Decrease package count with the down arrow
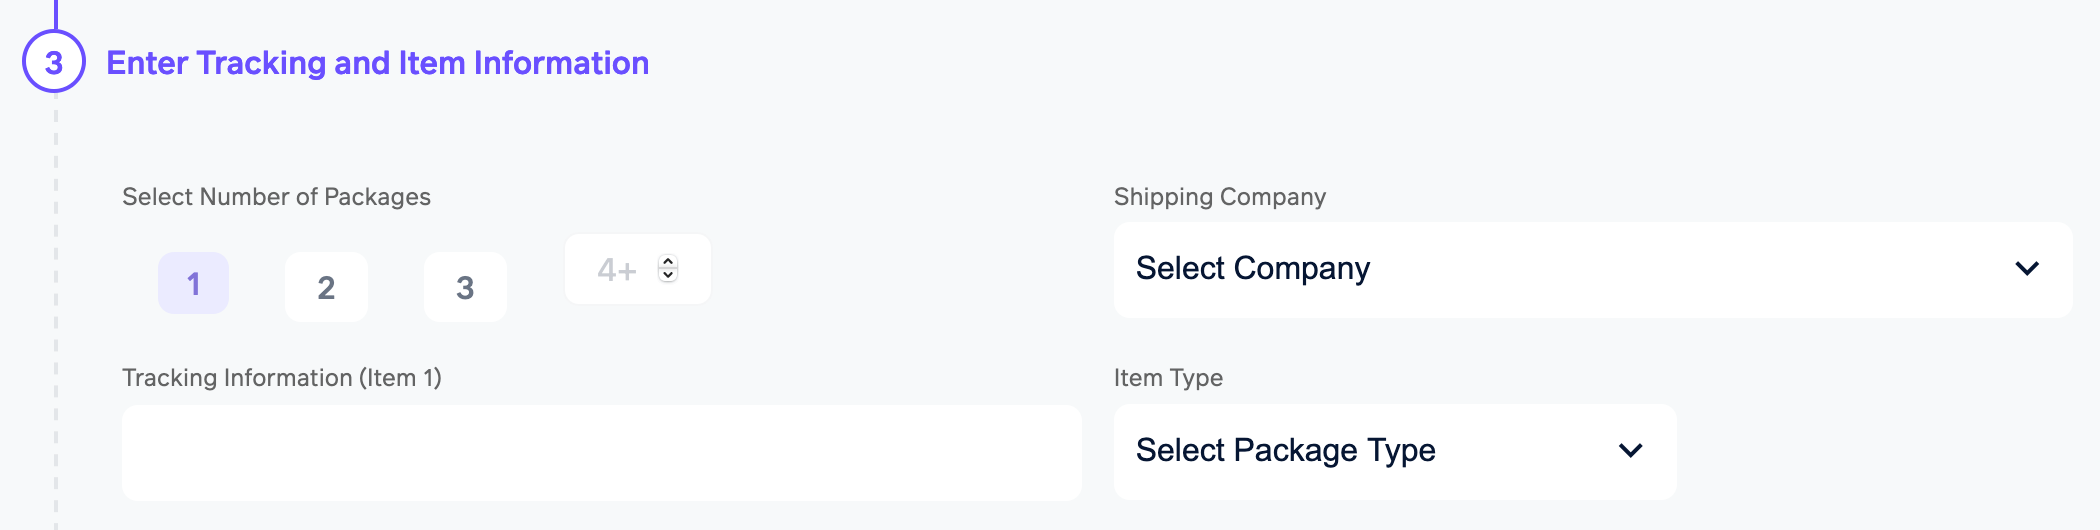Image resolution: width=2100 pixels, height=530 pixels. click(668, 276)
